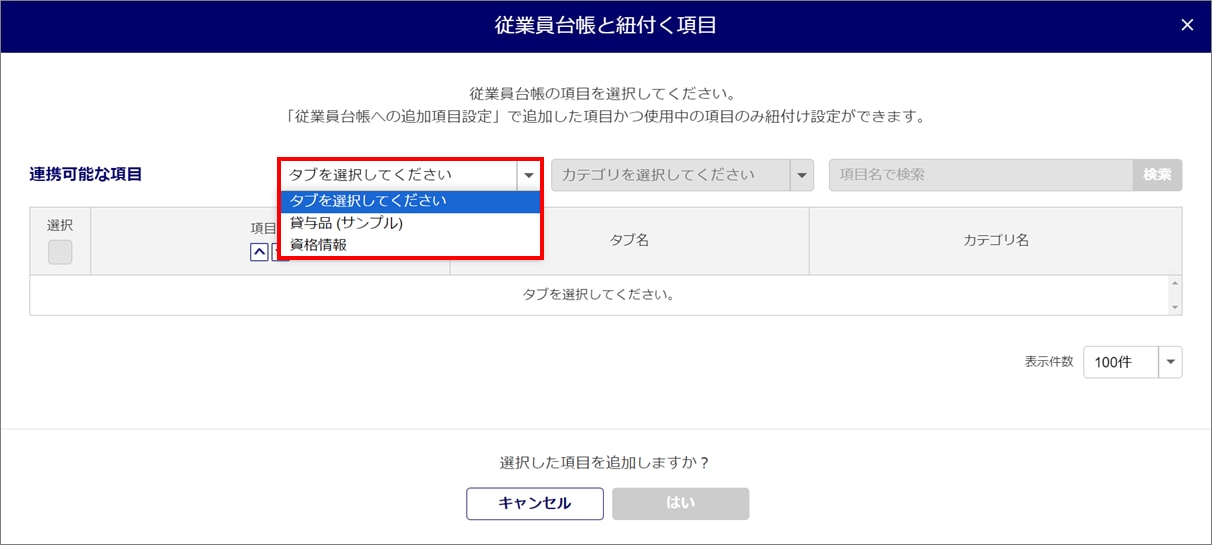
Task: Click the タブ名 column header
Action: coord(629,240)
